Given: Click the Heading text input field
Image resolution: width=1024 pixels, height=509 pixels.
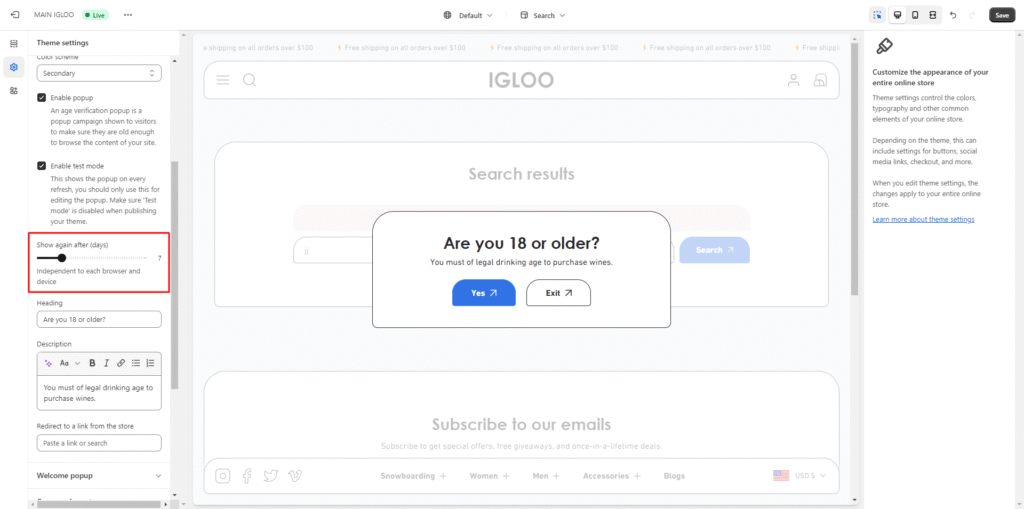Looking at the screenshot, I should click(x=99, y=319).
